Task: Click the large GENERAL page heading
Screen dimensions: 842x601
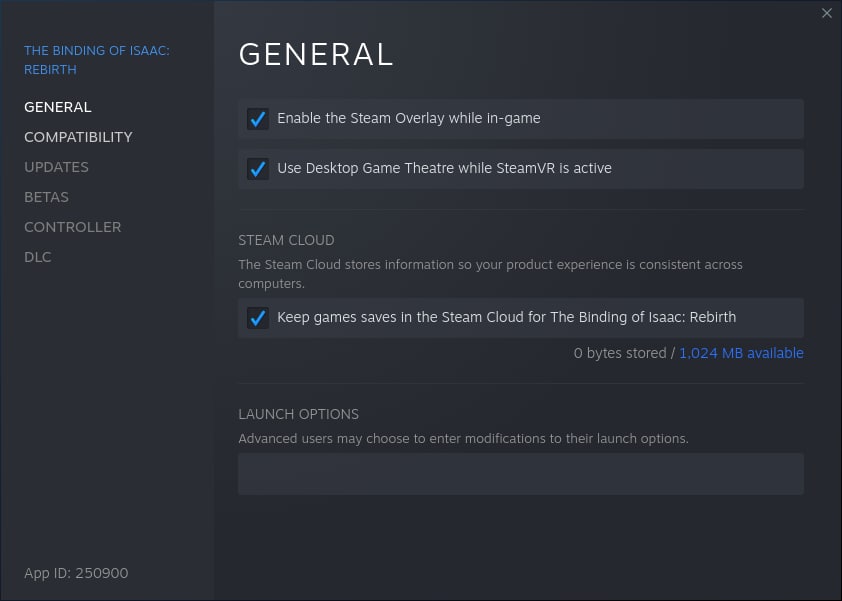Action: coord(316,54)
